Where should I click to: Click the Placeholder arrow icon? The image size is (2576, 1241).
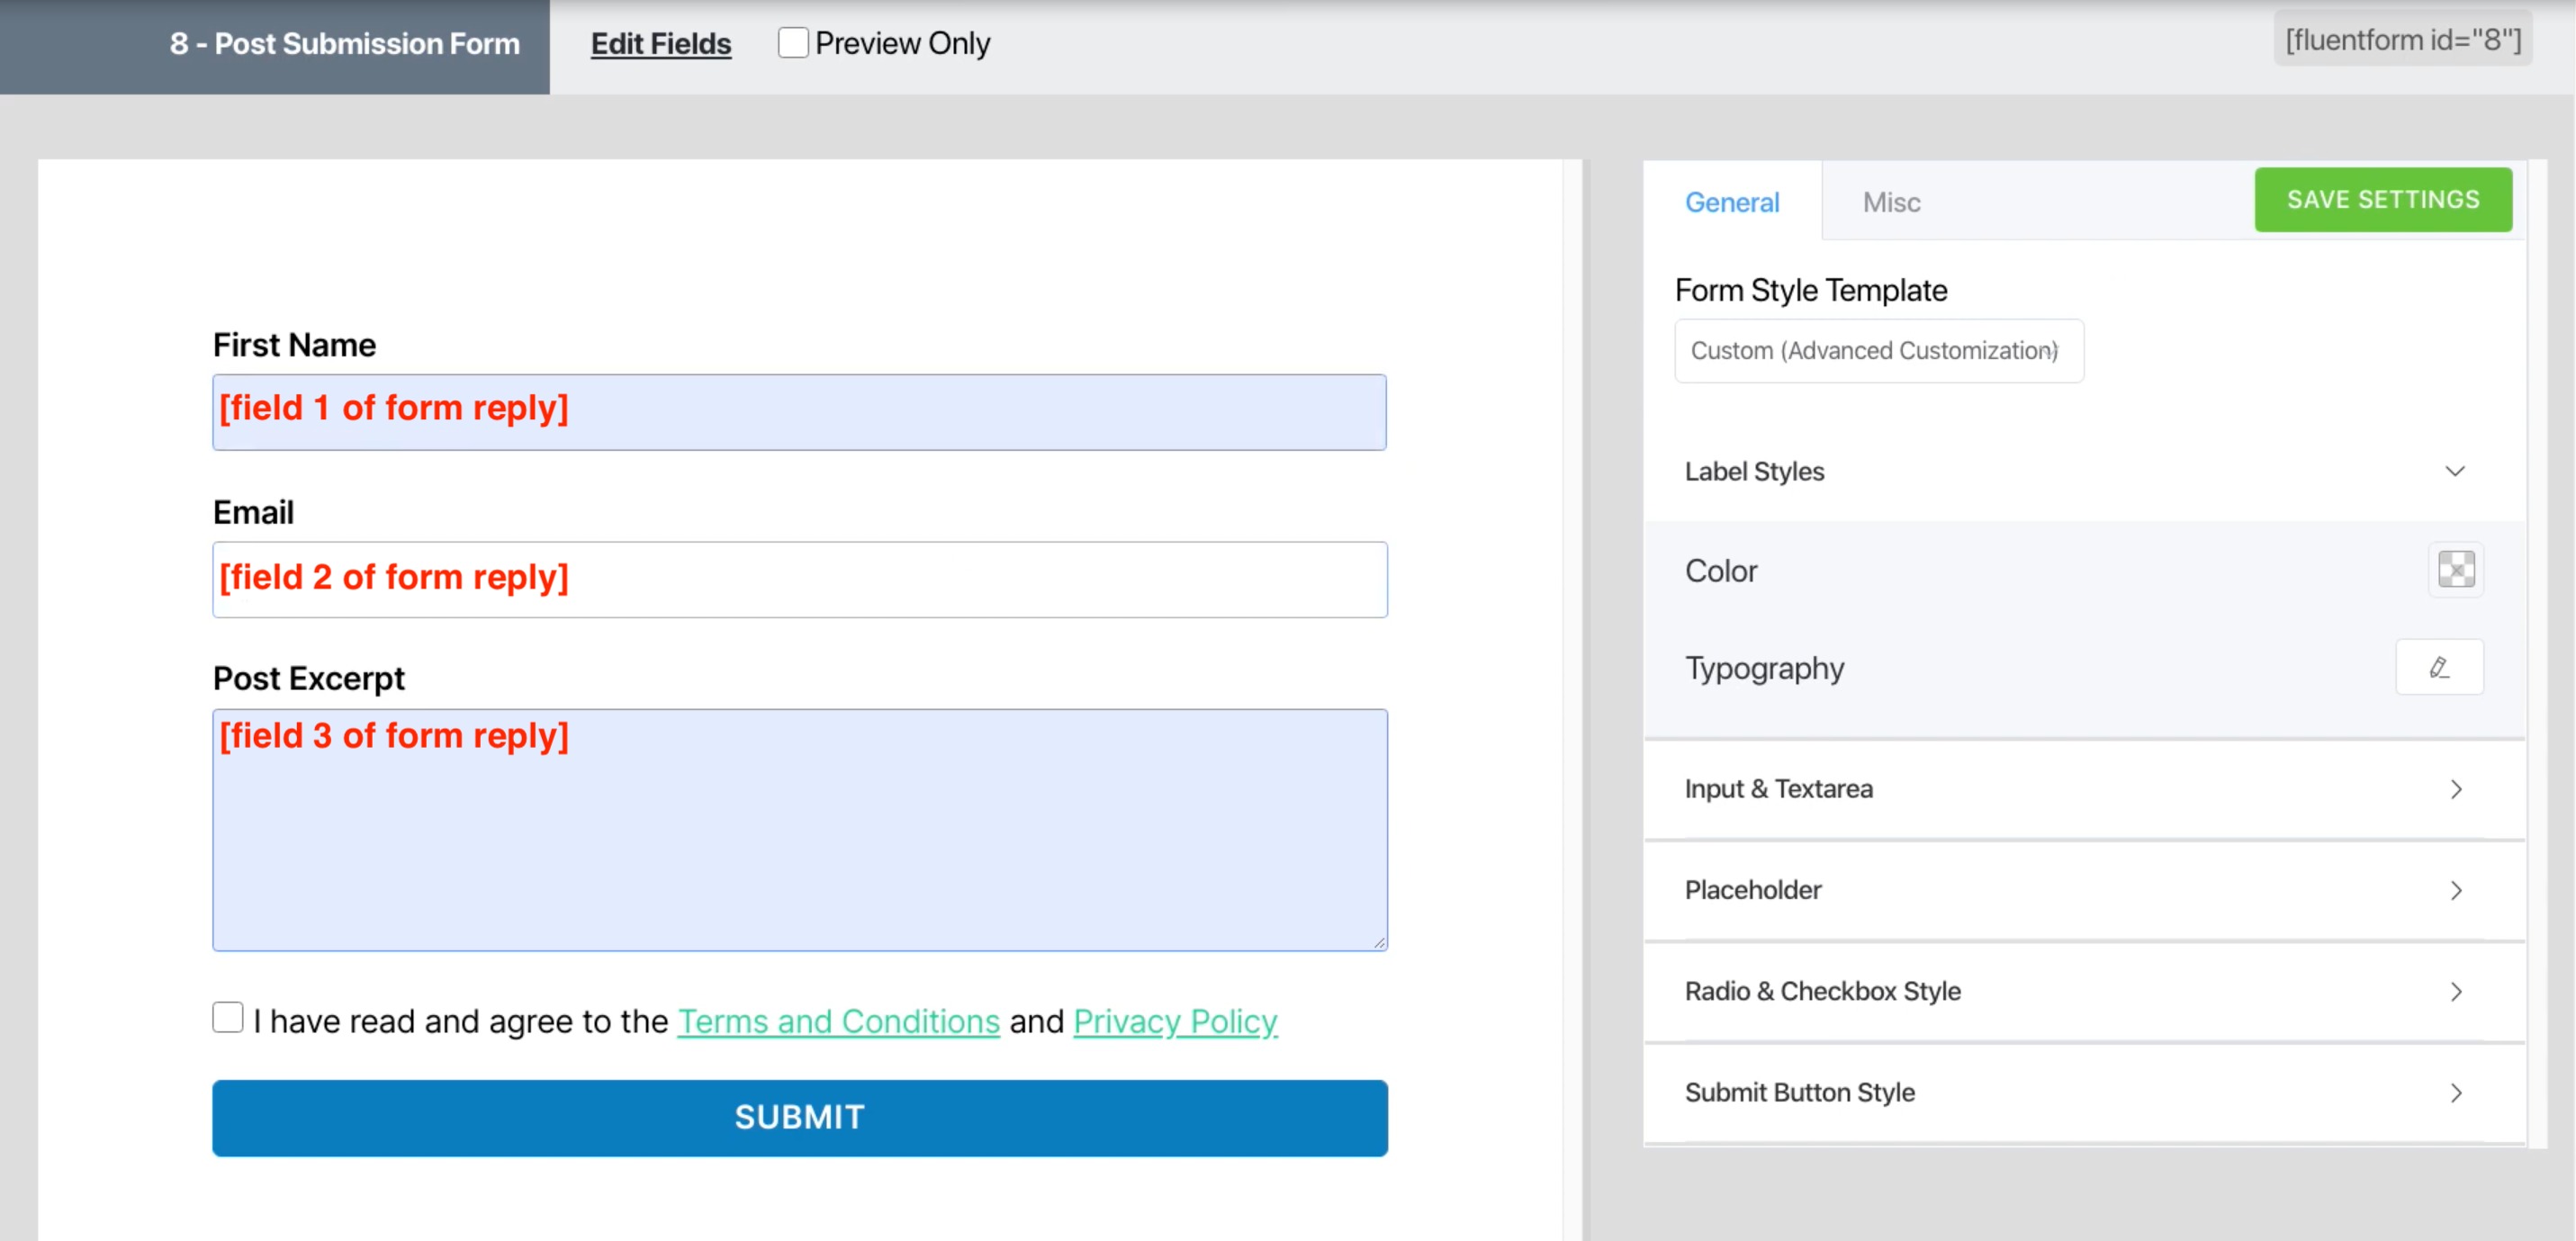(x=2455, y=890)
